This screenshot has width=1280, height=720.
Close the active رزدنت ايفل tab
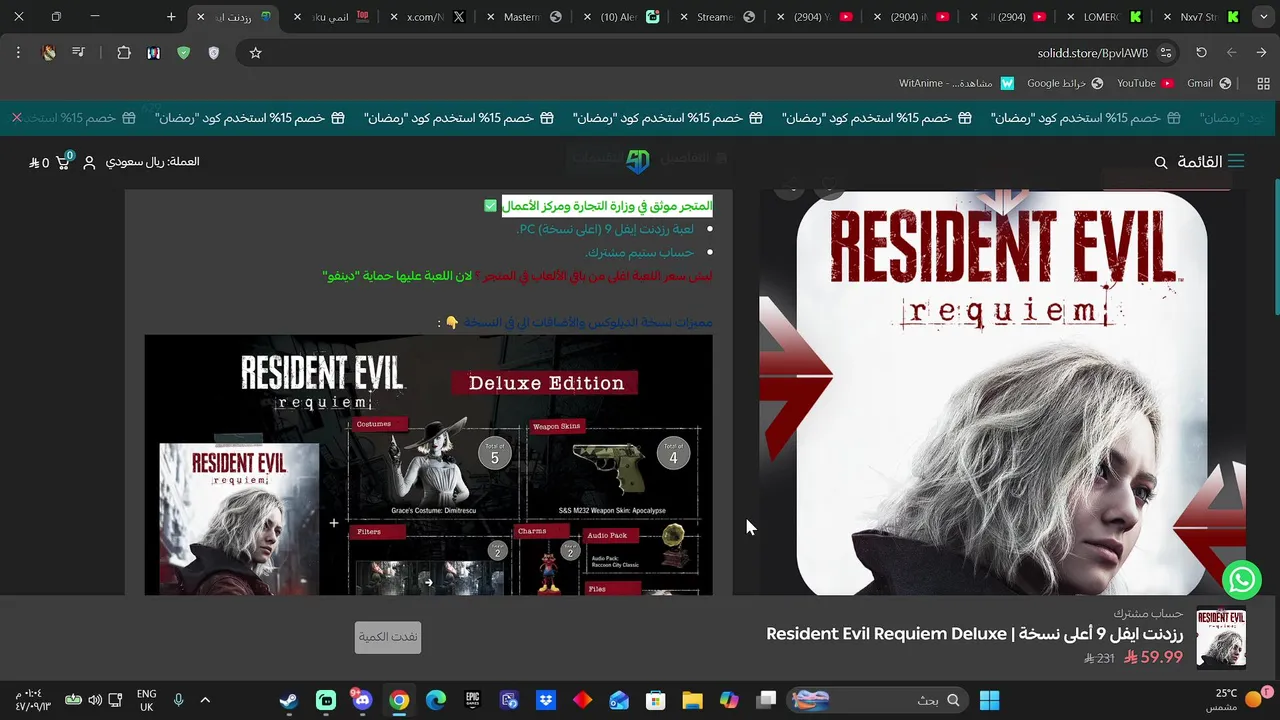(201, 17)
